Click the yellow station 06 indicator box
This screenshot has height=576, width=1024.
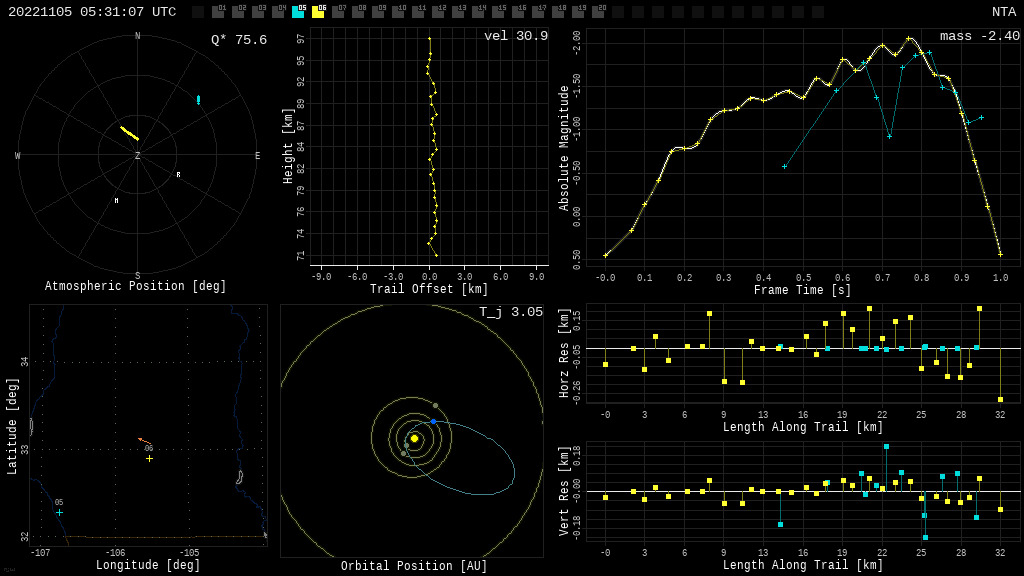coord(318,12)
